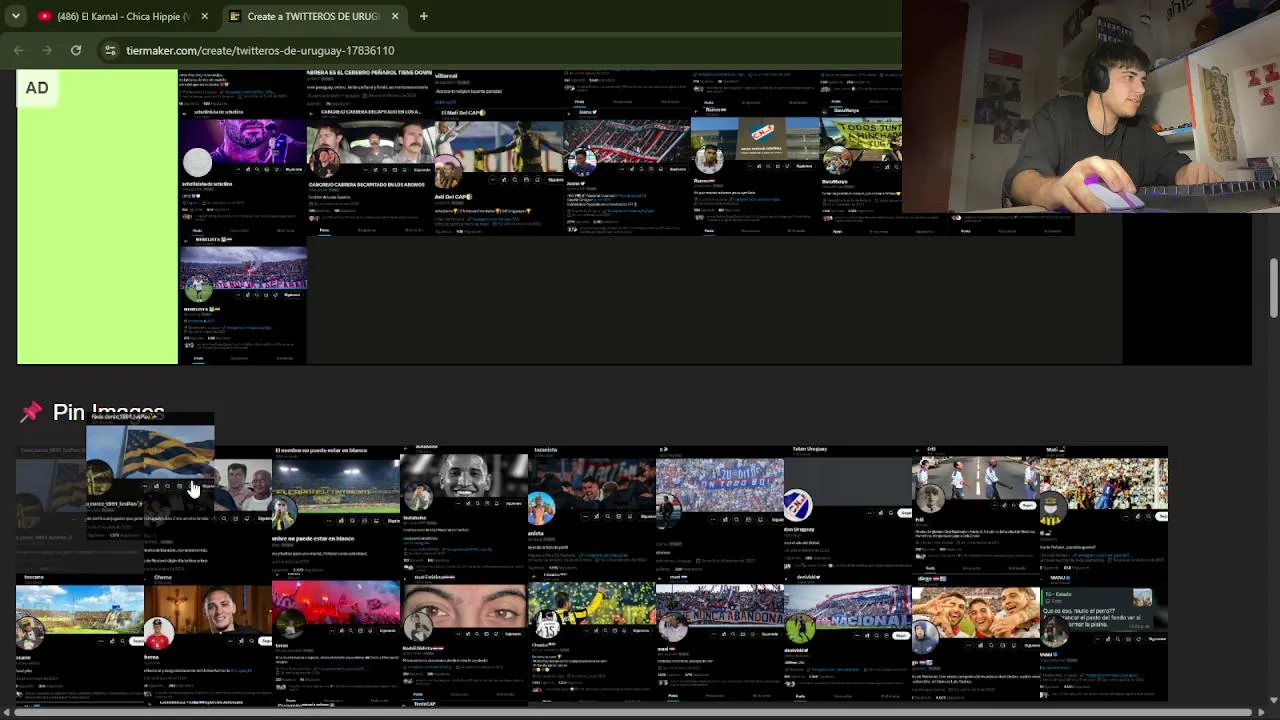Pick the 'El nombre no puede estar en blanco' image

point(336,510)
